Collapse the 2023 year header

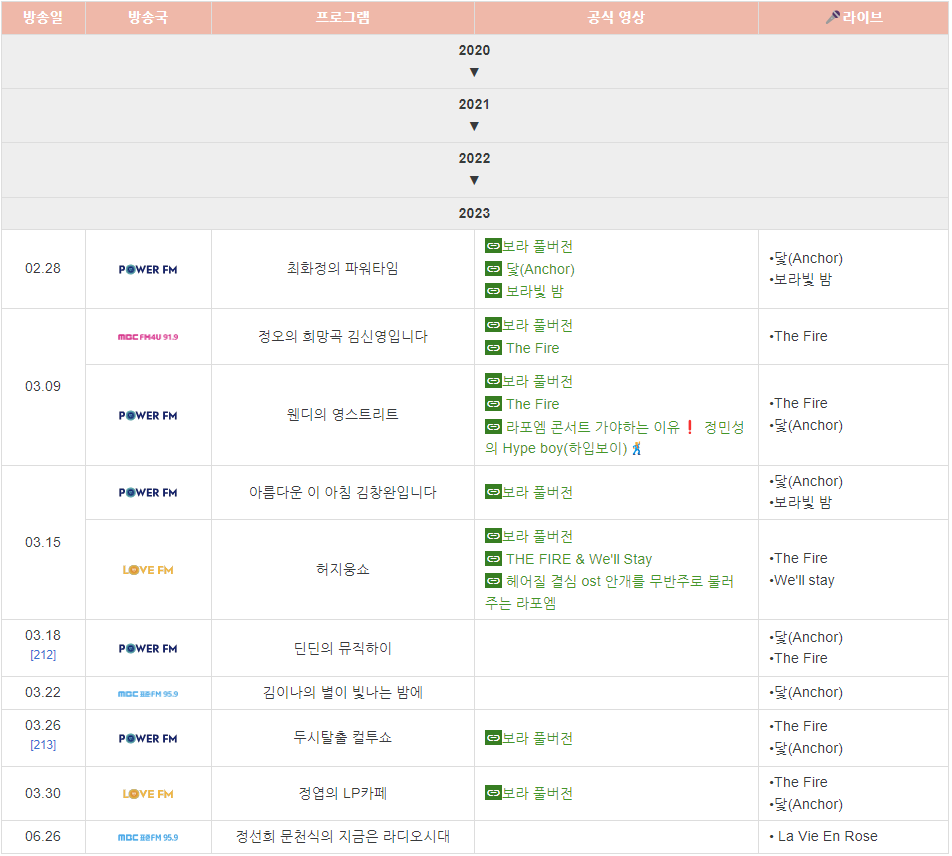pos(474,213)
